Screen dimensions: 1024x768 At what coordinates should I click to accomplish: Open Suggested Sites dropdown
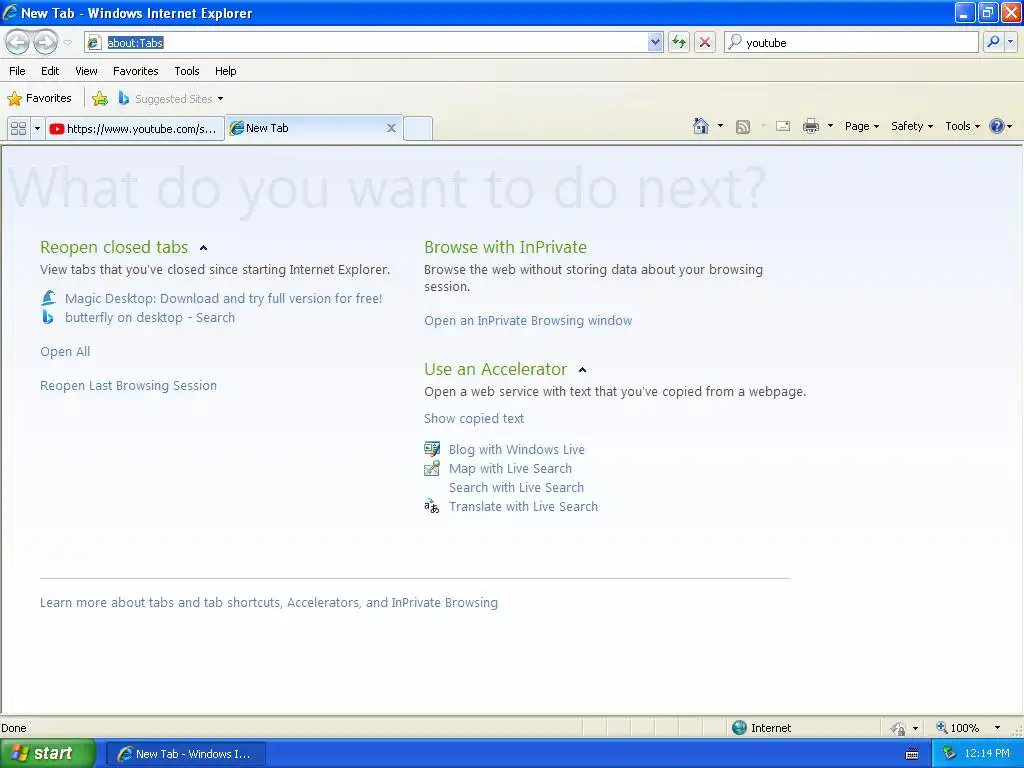(x=171, y=99)
